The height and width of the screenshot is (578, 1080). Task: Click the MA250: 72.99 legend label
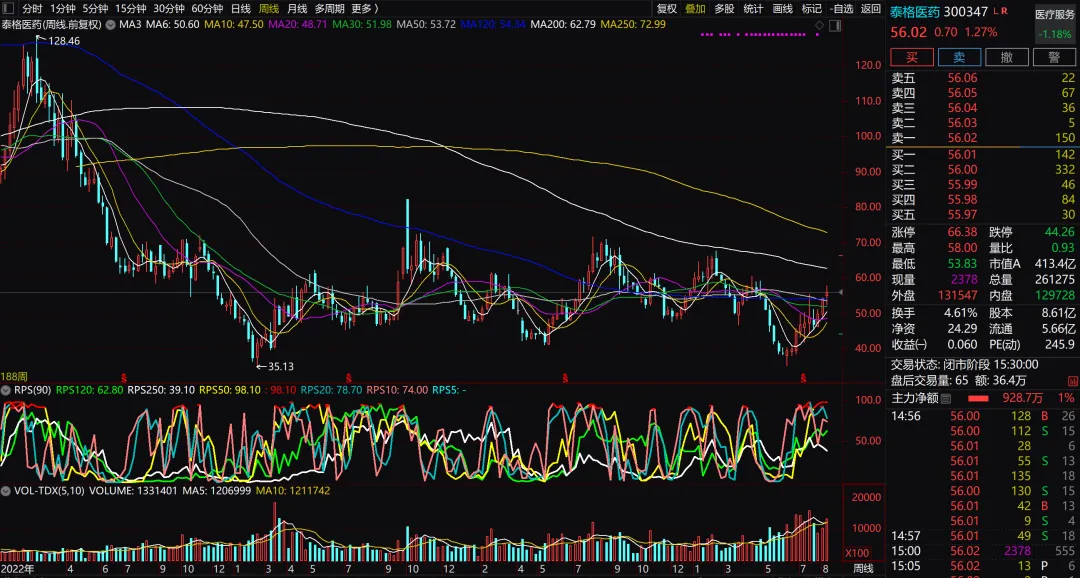pyautogui.click(x=633, y=25)
